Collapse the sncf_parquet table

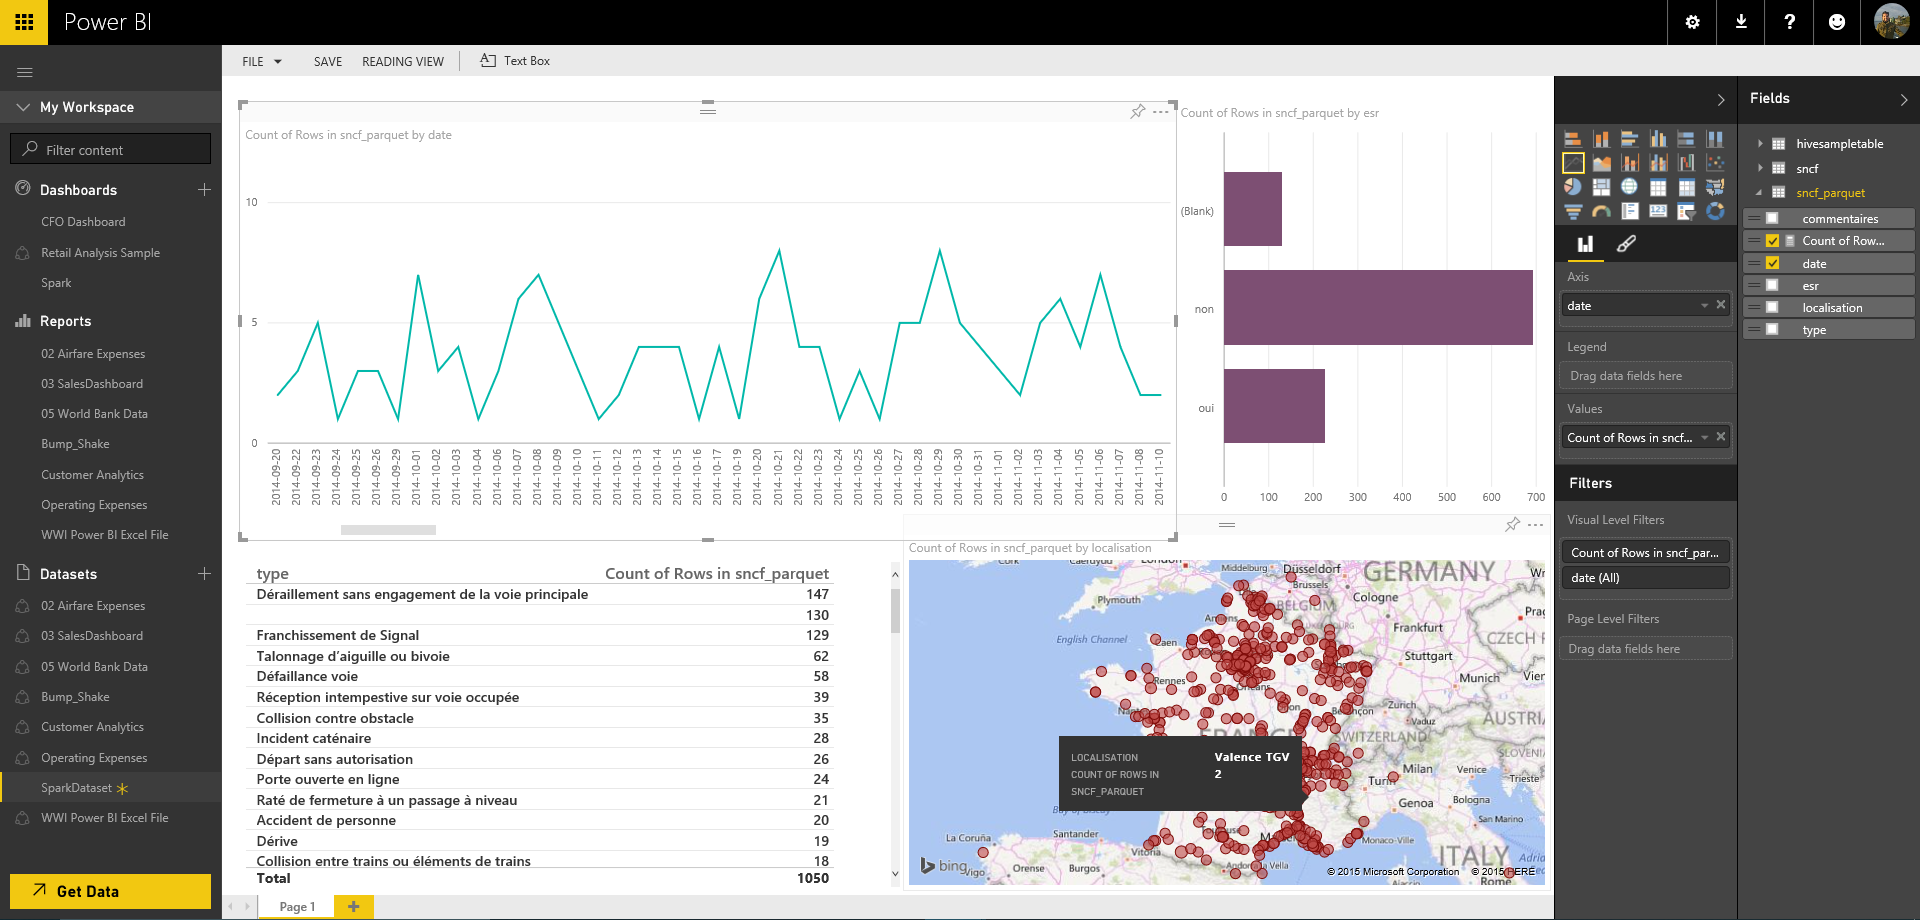click(1758, 192)
